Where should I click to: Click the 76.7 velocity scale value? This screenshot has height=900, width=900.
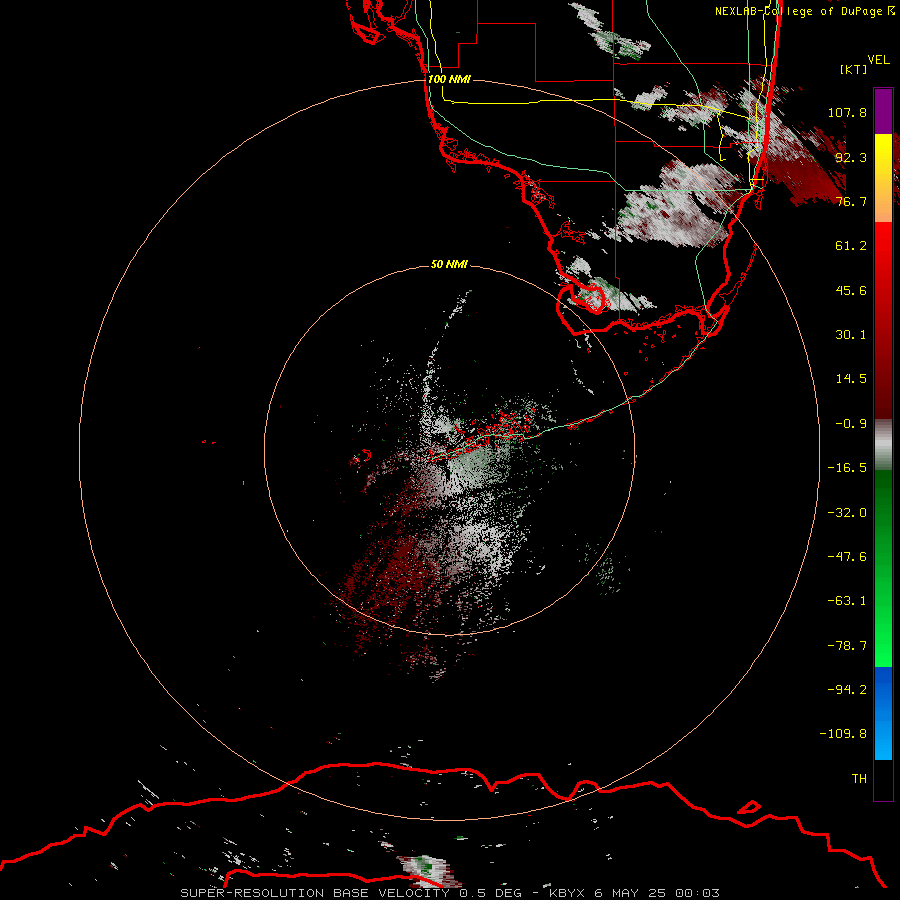click(x=851, y=201)
